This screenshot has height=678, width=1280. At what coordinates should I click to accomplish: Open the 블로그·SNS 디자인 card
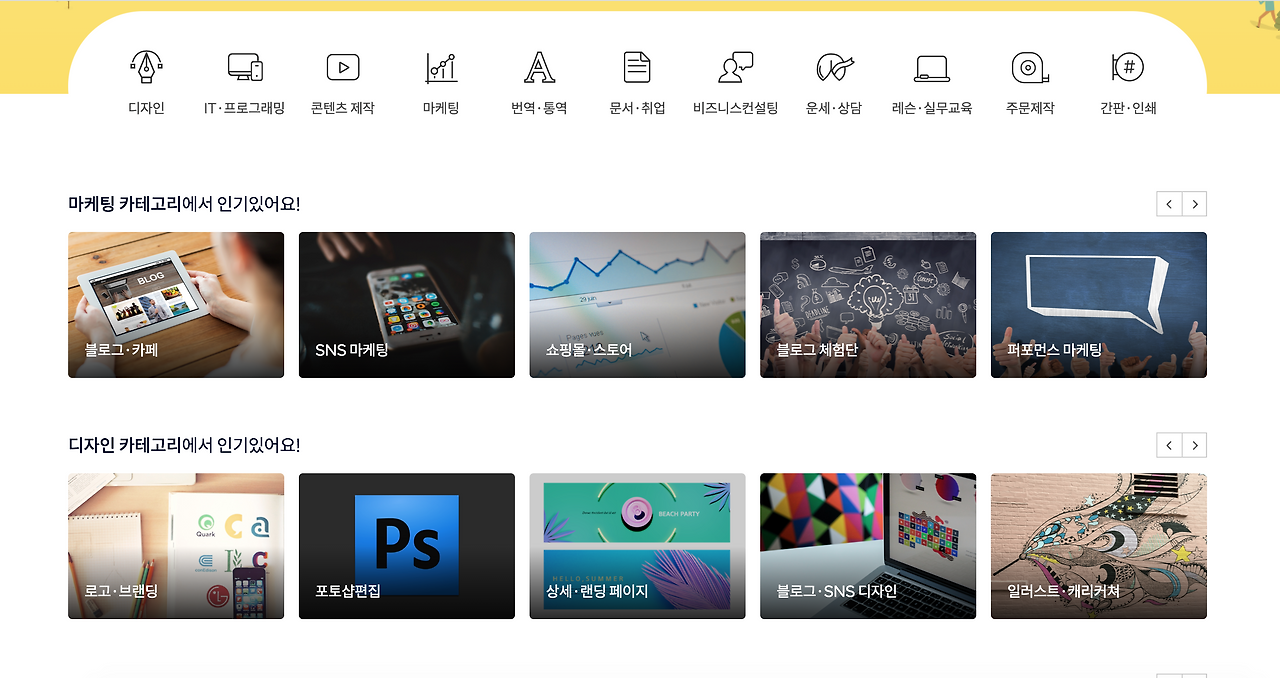868,546
